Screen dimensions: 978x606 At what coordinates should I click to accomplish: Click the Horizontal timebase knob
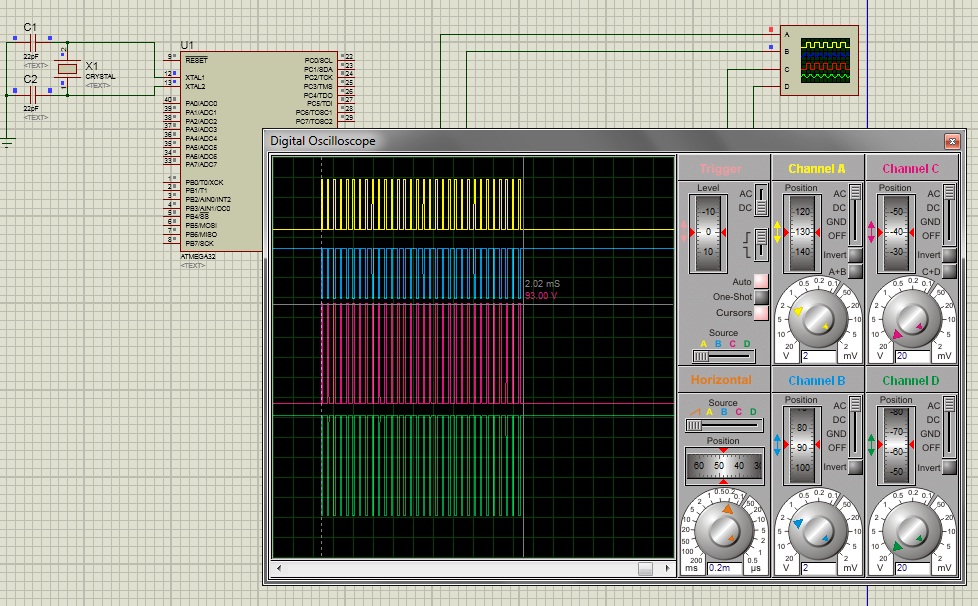coord(724,531)
